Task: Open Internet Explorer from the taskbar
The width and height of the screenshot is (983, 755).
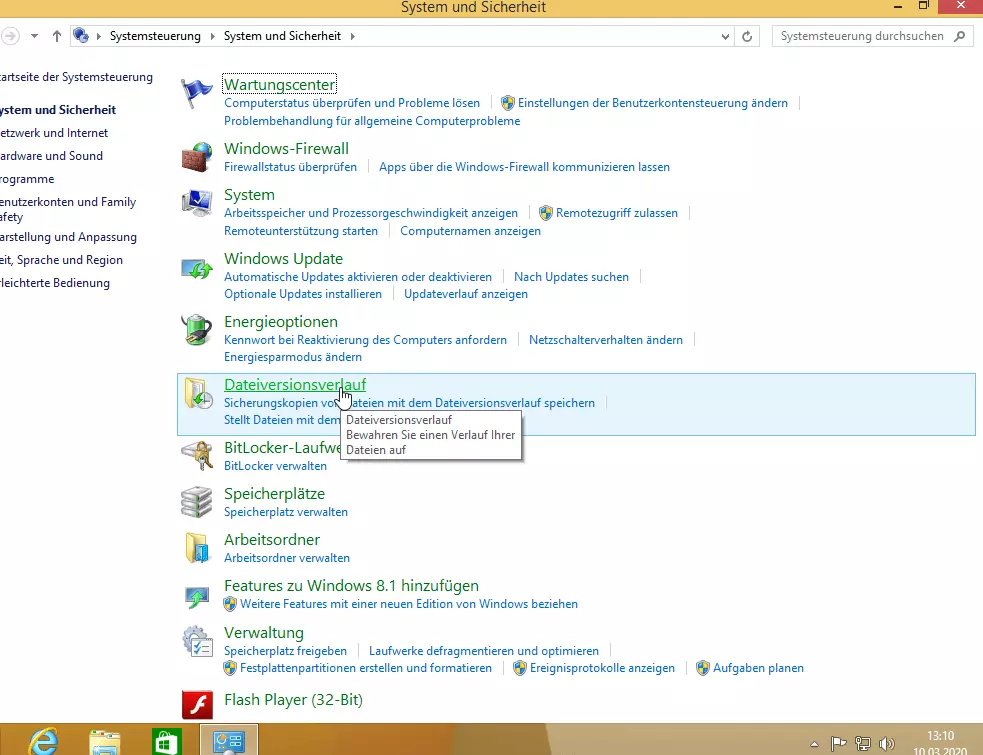Action: [x=43, y=741]
